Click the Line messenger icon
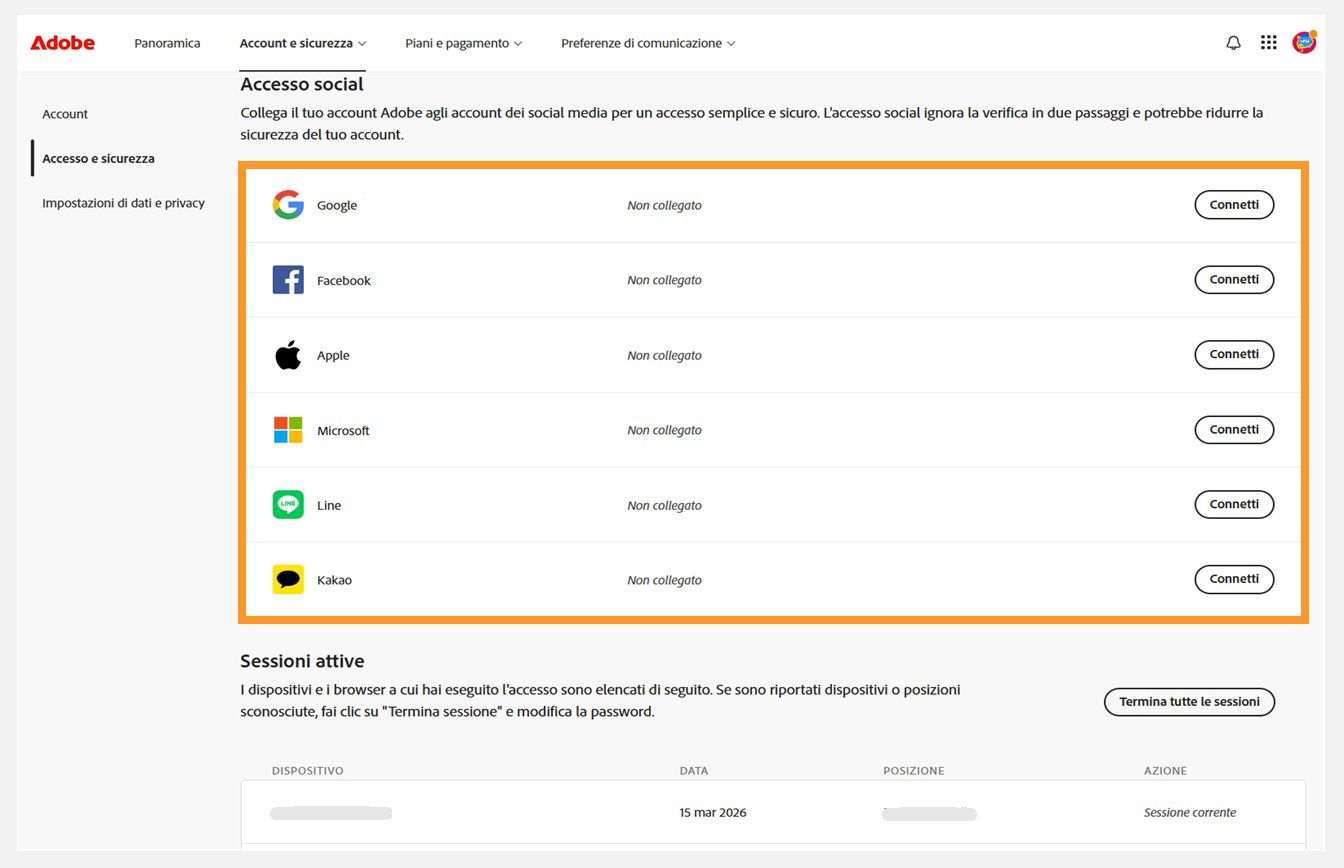 [x=287, y=504]
